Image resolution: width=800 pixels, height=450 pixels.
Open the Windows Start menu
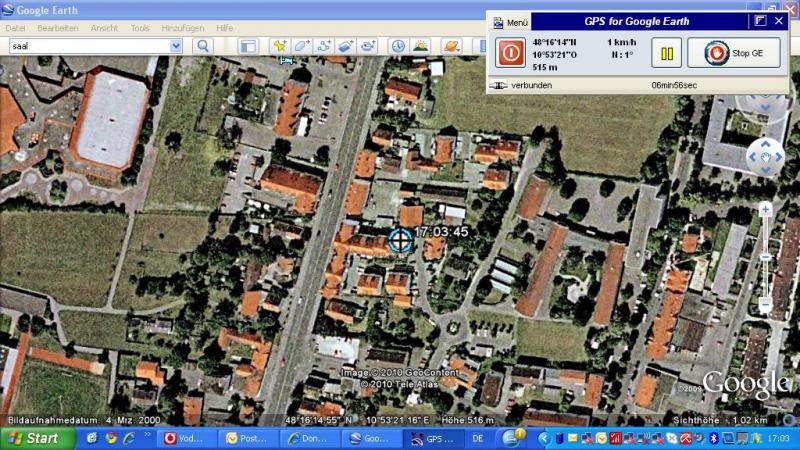click(x=35, y=438)
